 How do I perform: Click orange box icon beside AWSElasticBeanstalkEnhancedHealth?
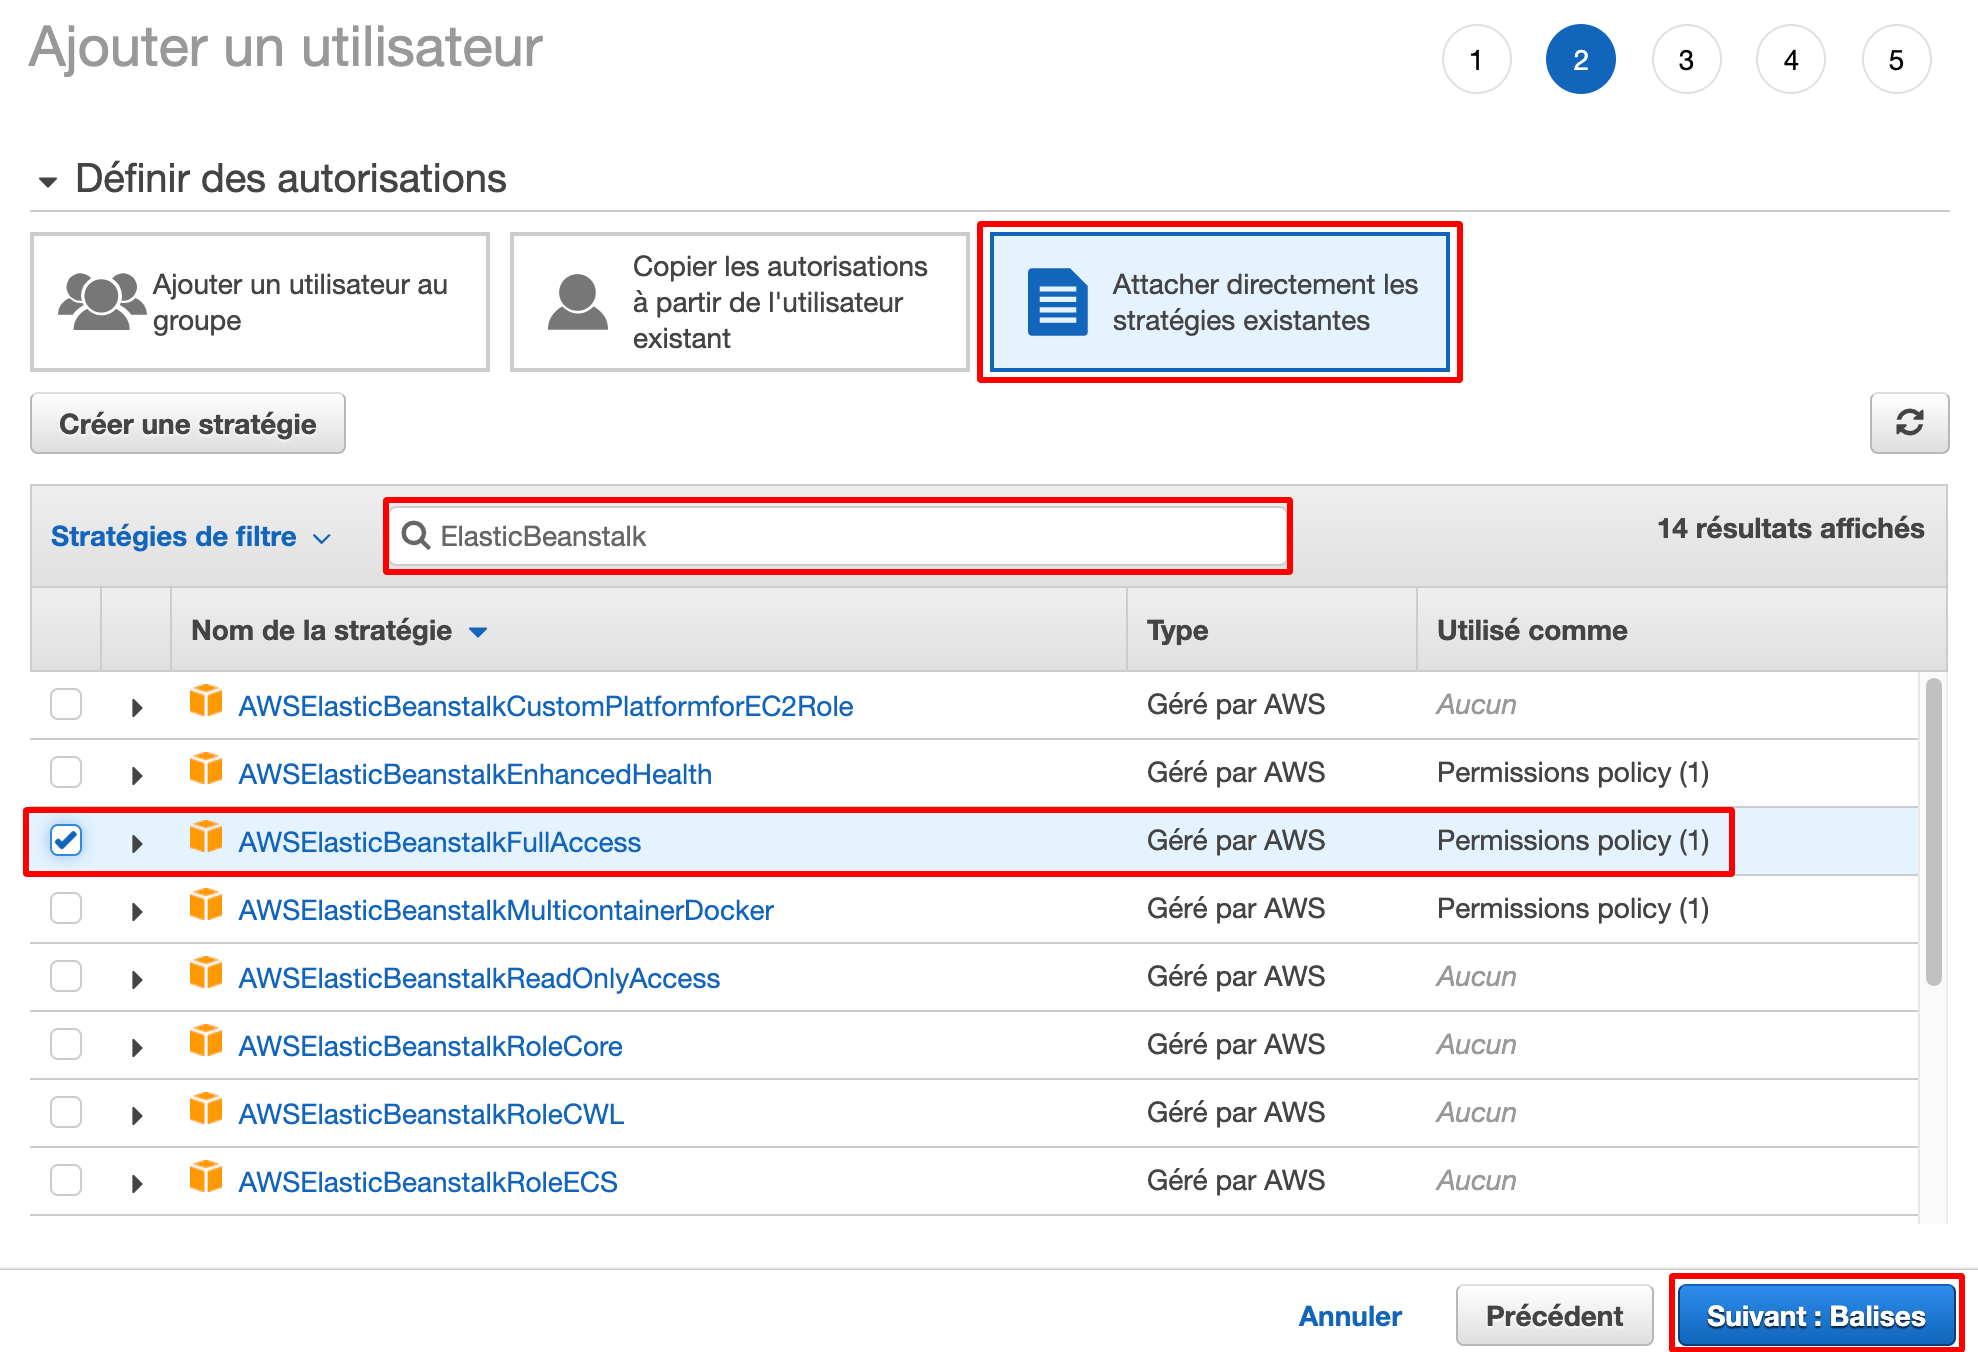pyautogui.click(x=206, y=770)
